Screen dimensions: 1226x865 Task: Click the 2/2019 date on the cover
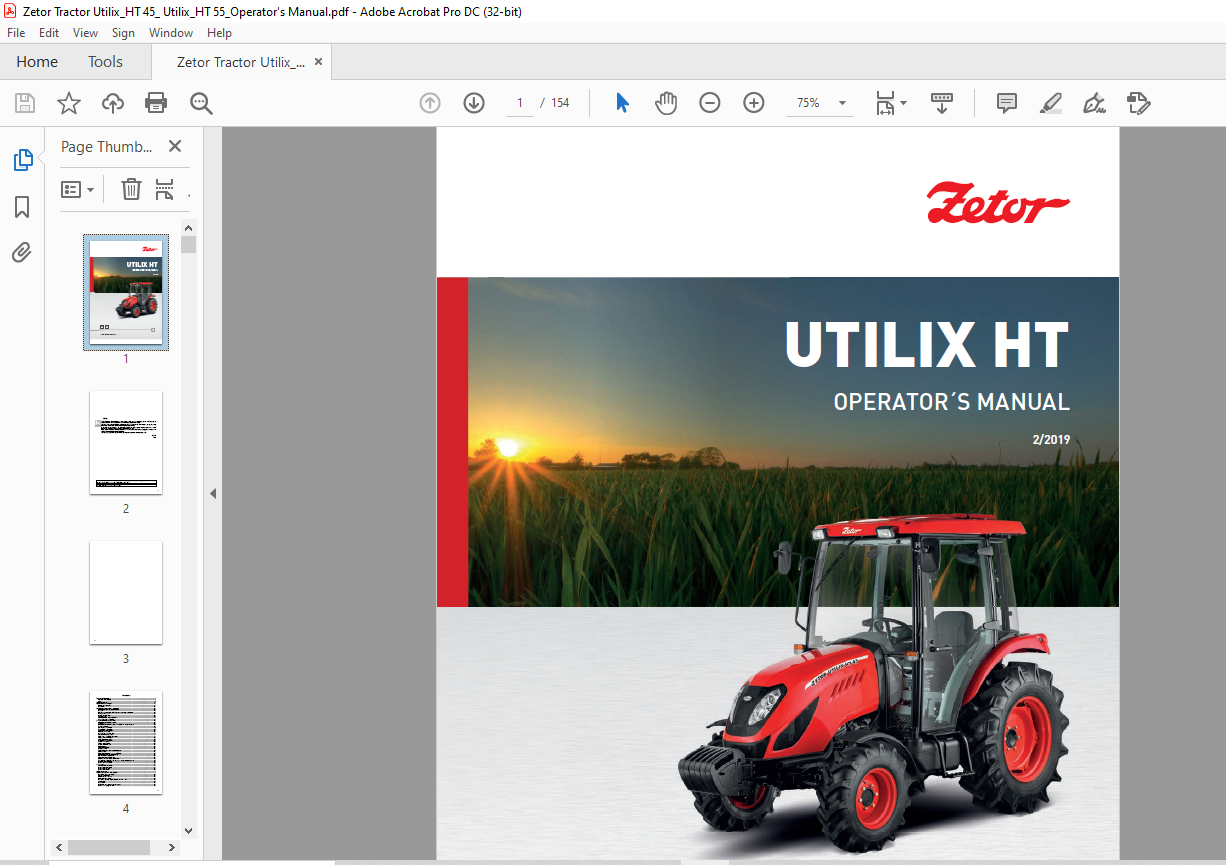1050,439
